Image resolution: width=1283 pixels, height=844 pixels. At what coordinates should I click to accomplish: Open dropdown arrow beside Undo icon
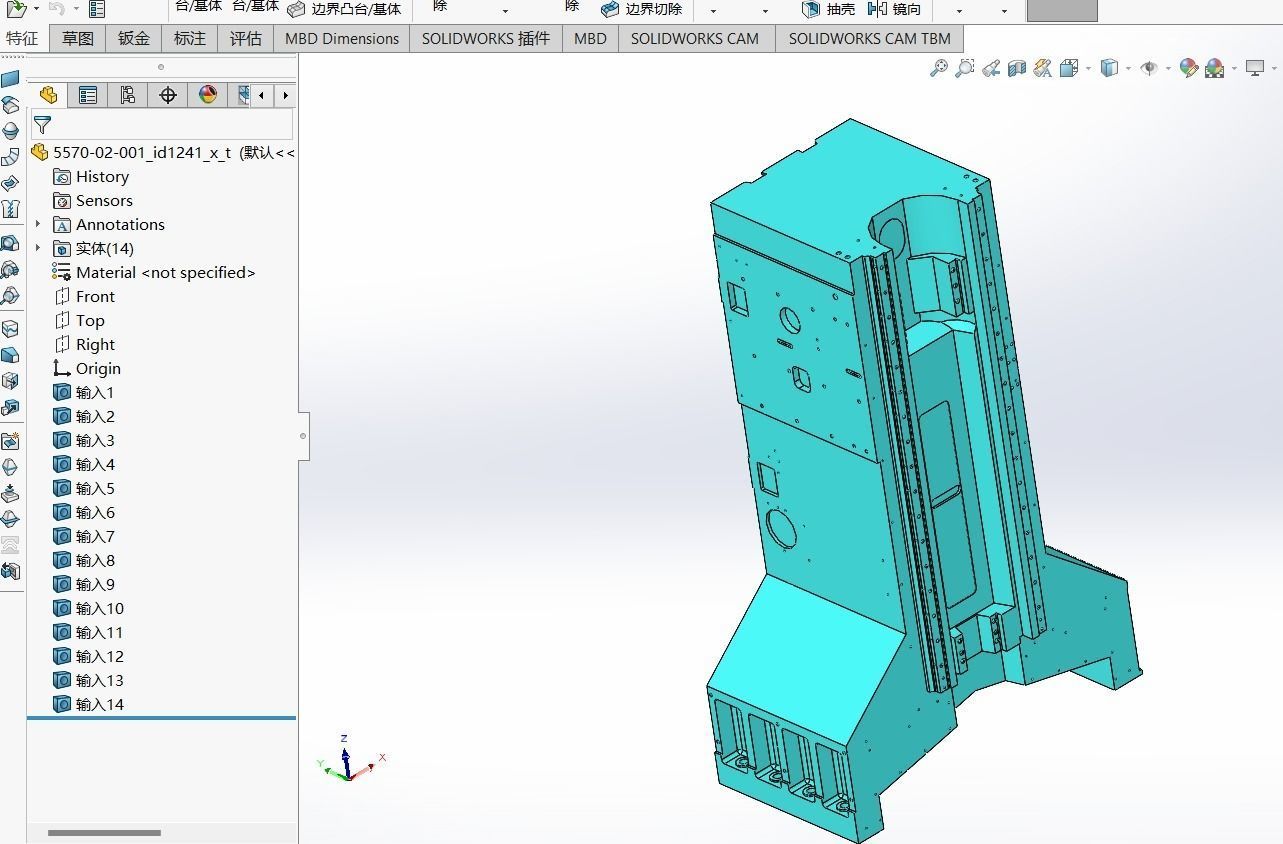76,8
